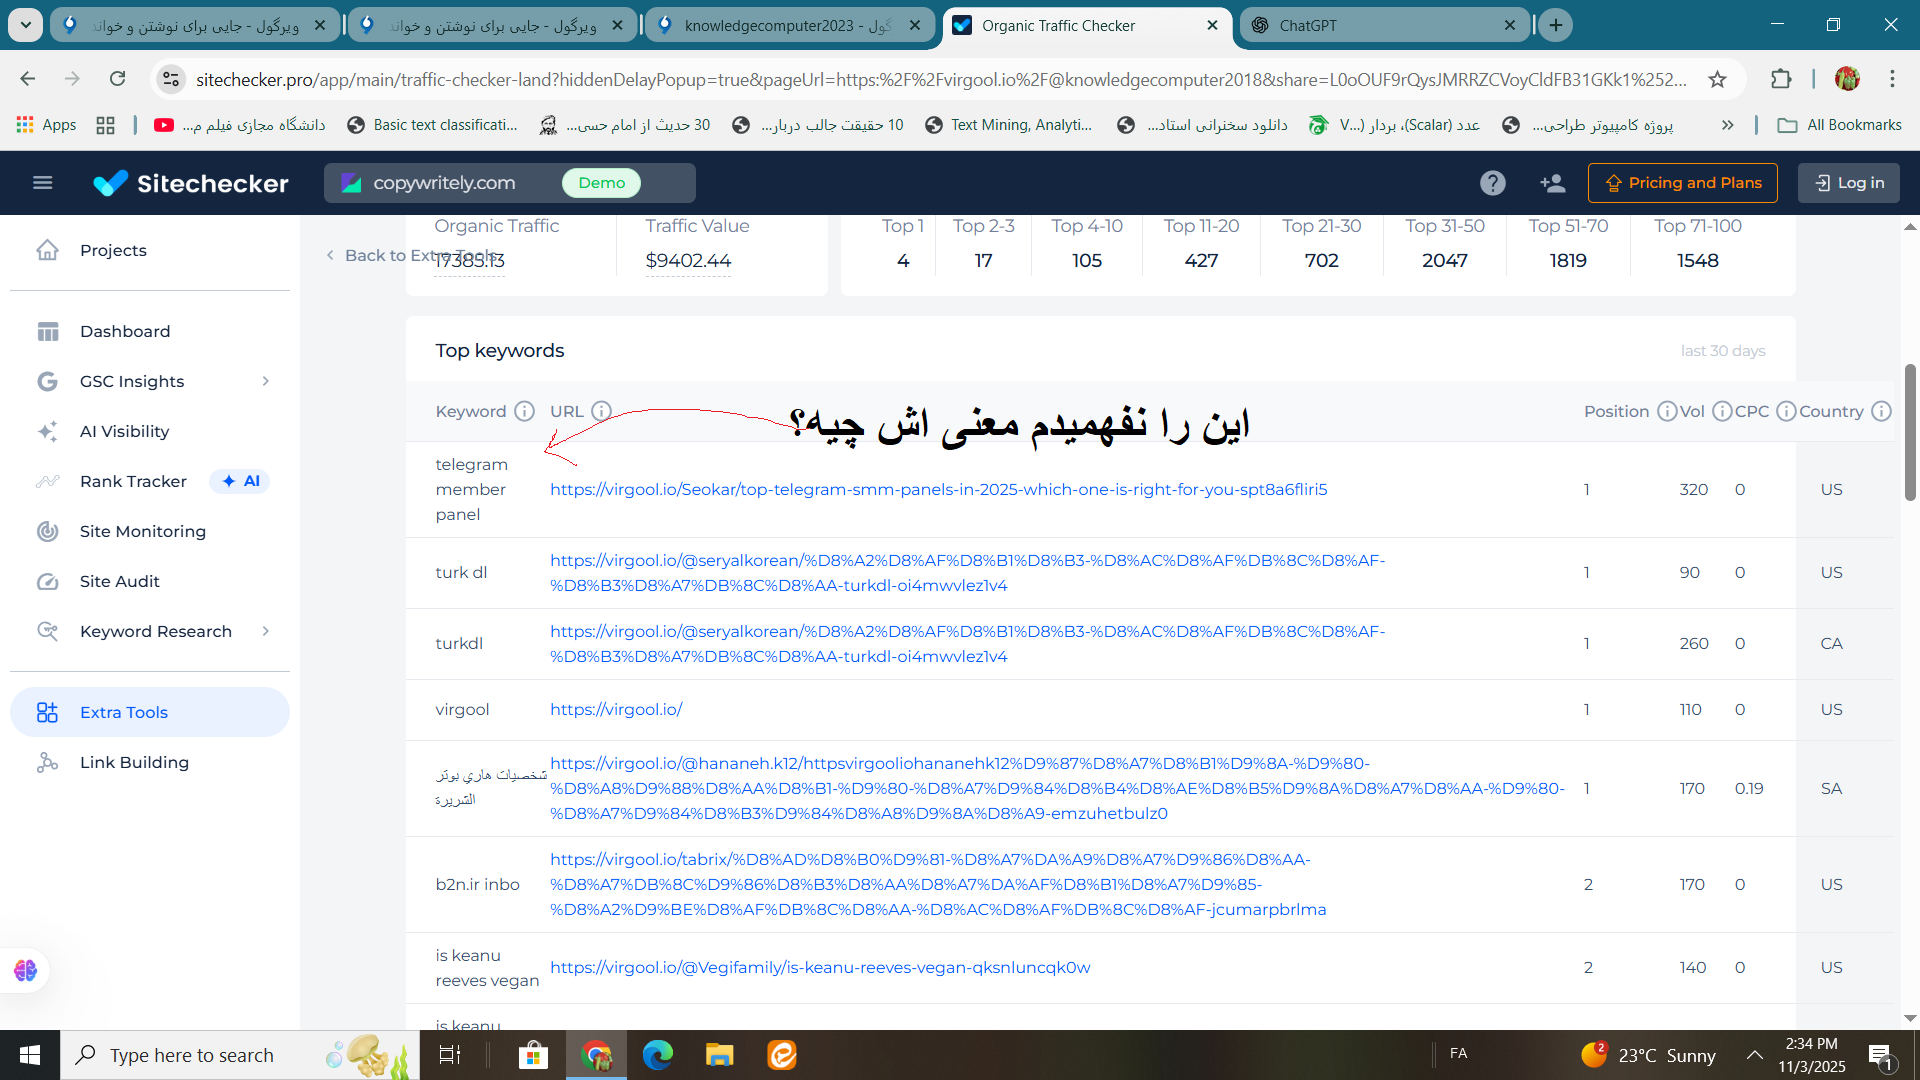Image resolution: width=1920 pixels, height=1080 pixels.
Task: Open Microsoft Edge from taskbar
Action: tap(657, 1055)
